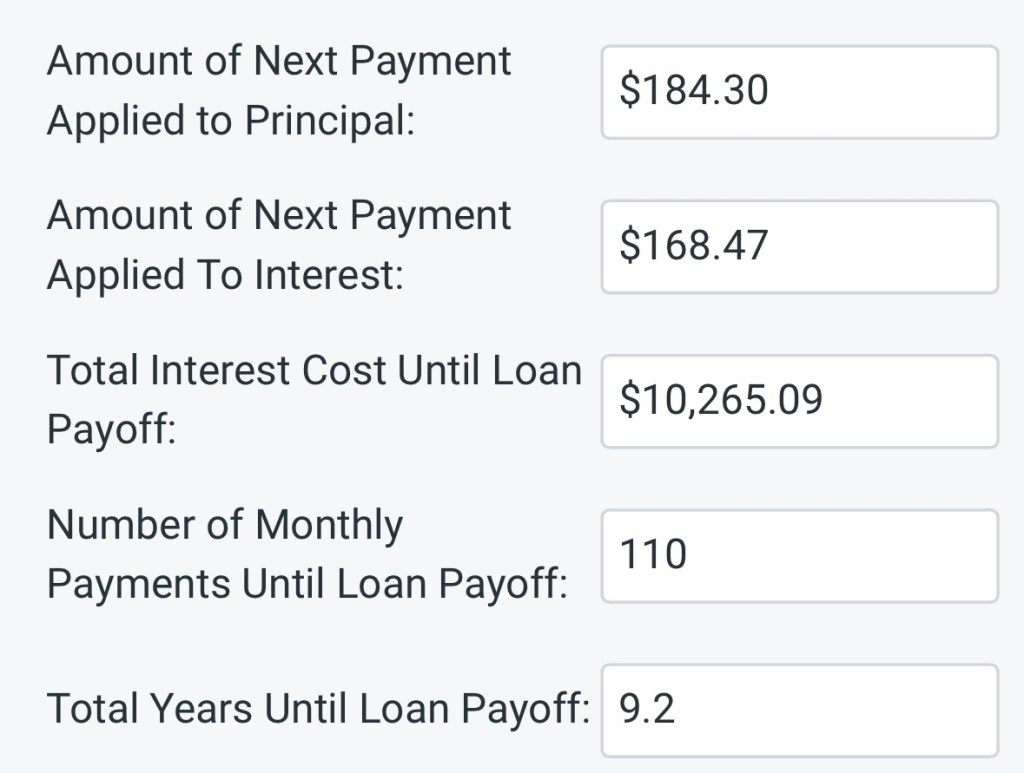Click on the $184.30 value text

click(694, 92)
